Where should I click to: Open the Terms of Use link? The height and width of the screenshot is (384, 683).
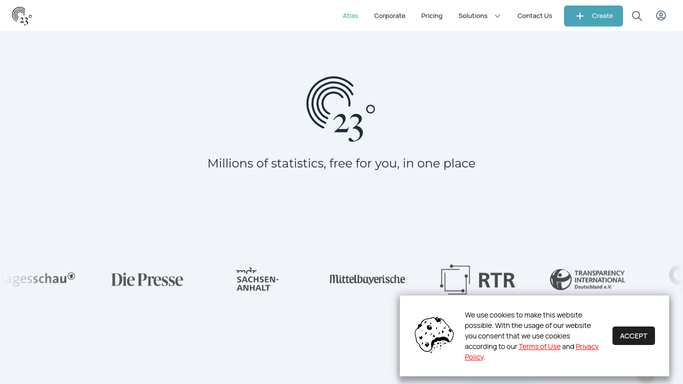[x=539, y=347]
